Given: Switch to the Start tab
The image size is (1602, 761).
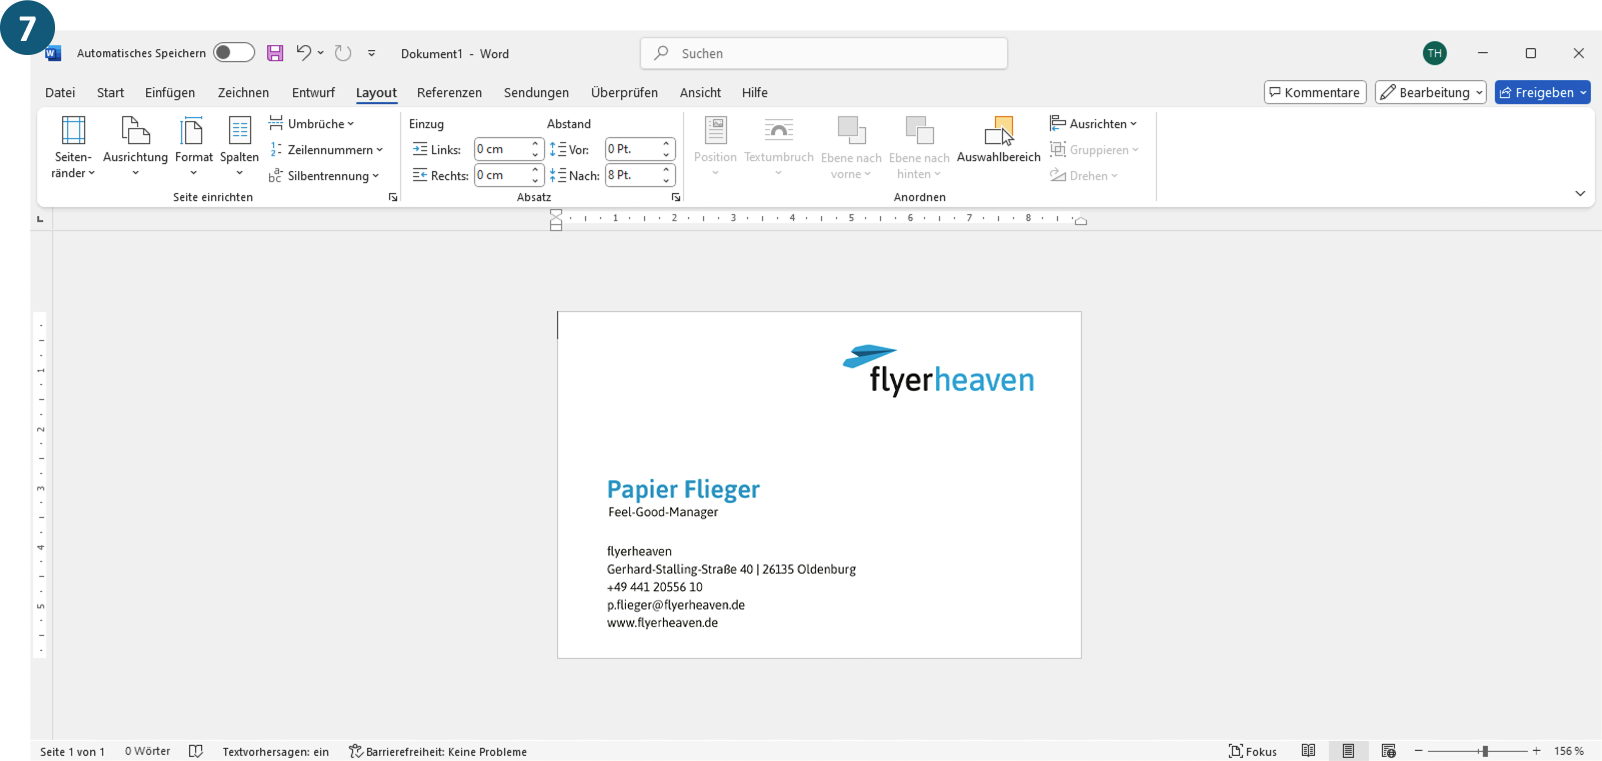Looking at the screenshot, I should [x=110, y=93].
